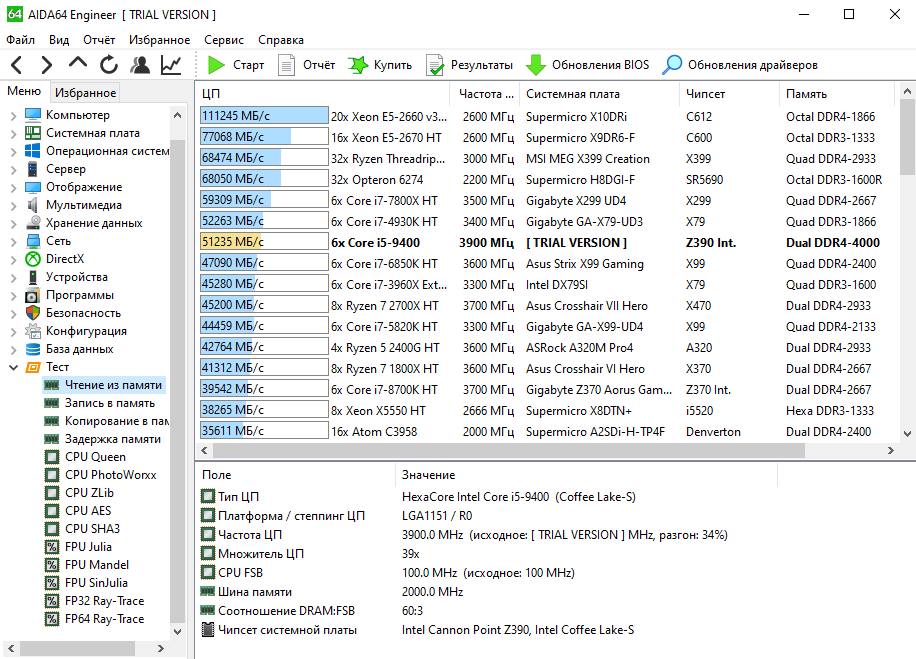This screenshot has height=659, width=916.
Task: Select the FP64 Ray-Trace benchmark icon
Action: 52,619
